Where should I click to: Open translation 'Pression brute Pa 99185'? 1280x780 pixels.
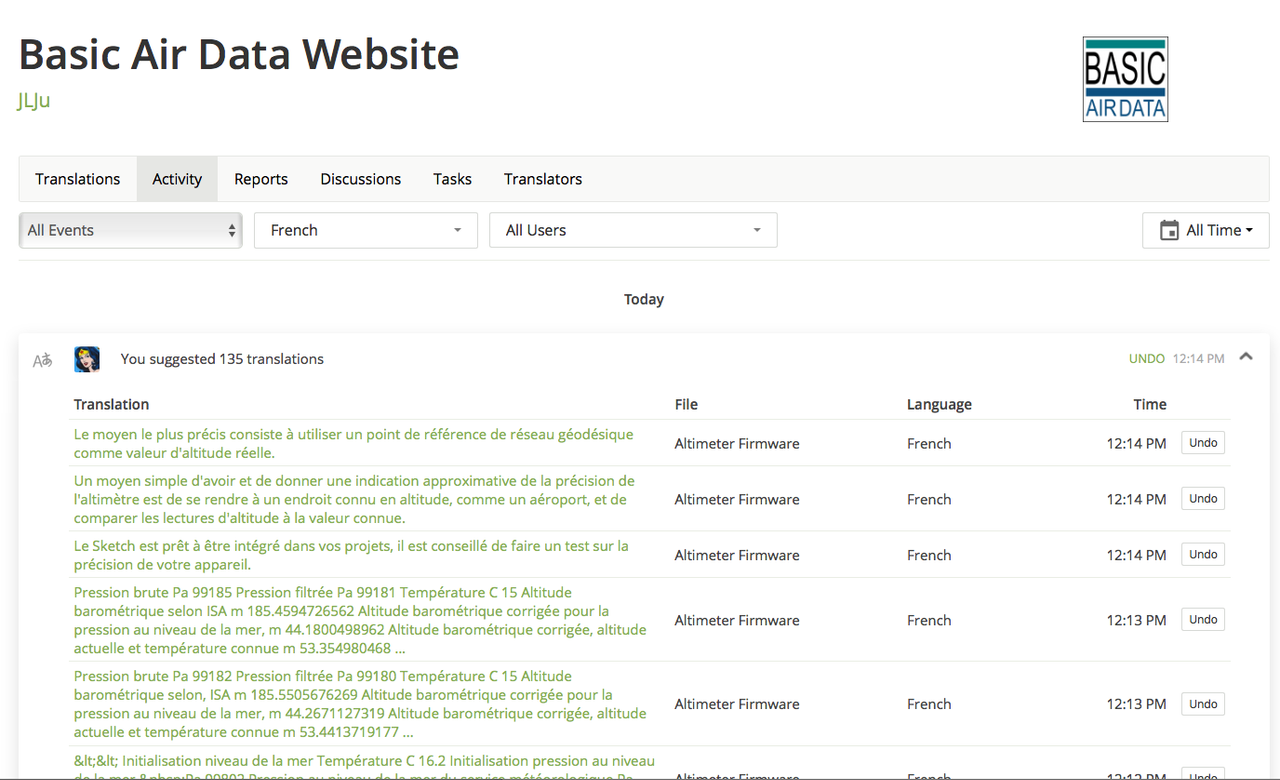pyautogui.click(x=360, y=620)
